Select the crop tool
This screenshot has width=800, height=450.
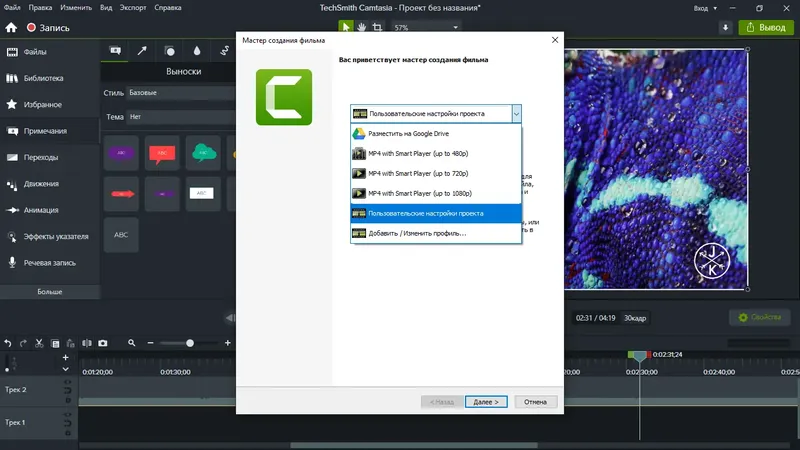(377, 27)
